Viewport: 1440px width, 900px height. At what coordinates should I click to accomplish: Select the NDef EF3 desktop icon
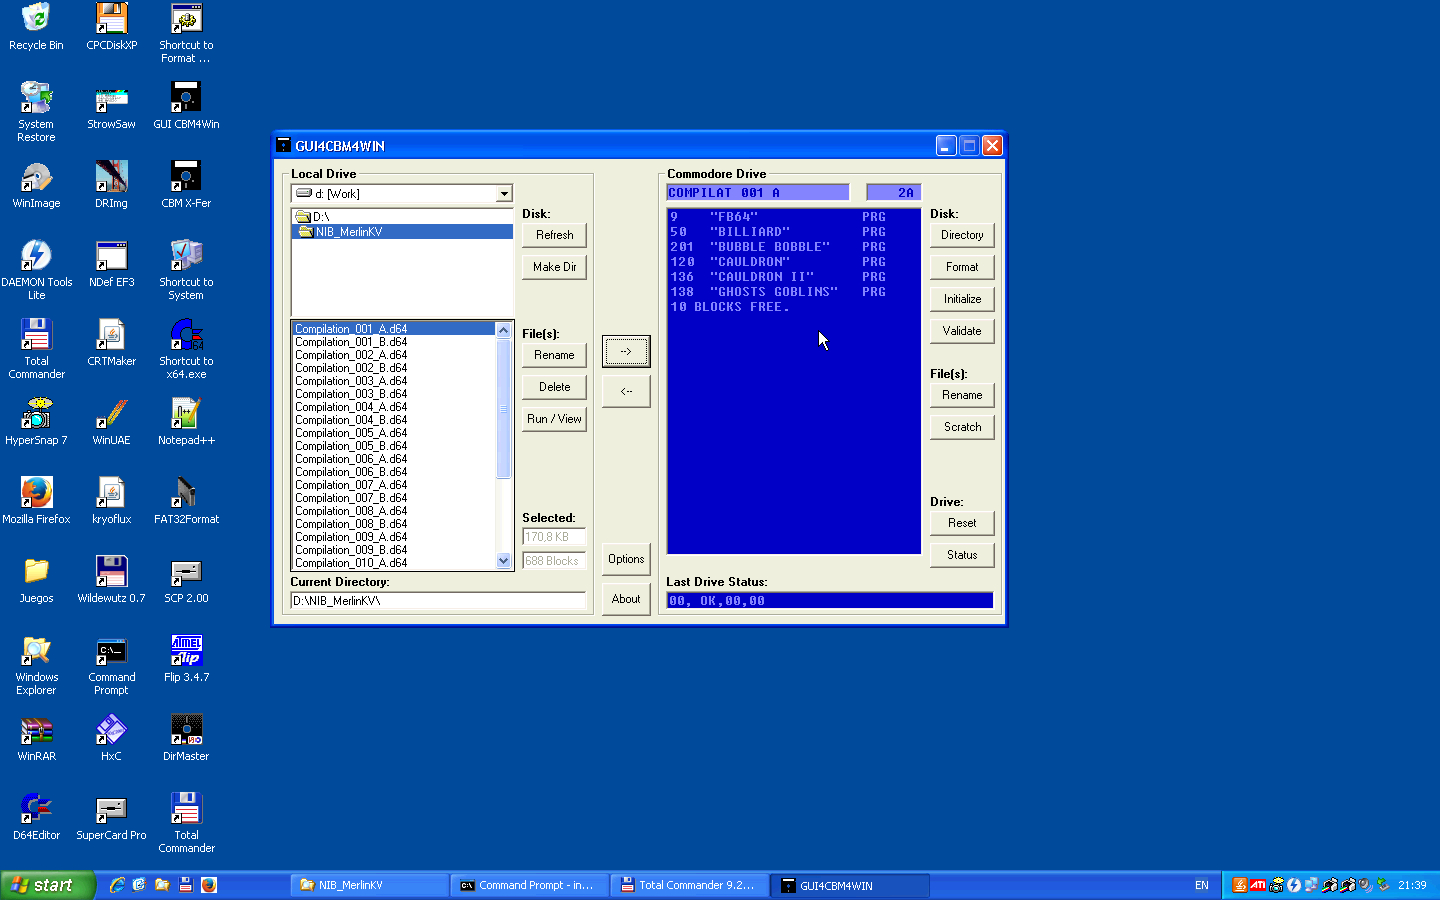(x=111, y=264)
